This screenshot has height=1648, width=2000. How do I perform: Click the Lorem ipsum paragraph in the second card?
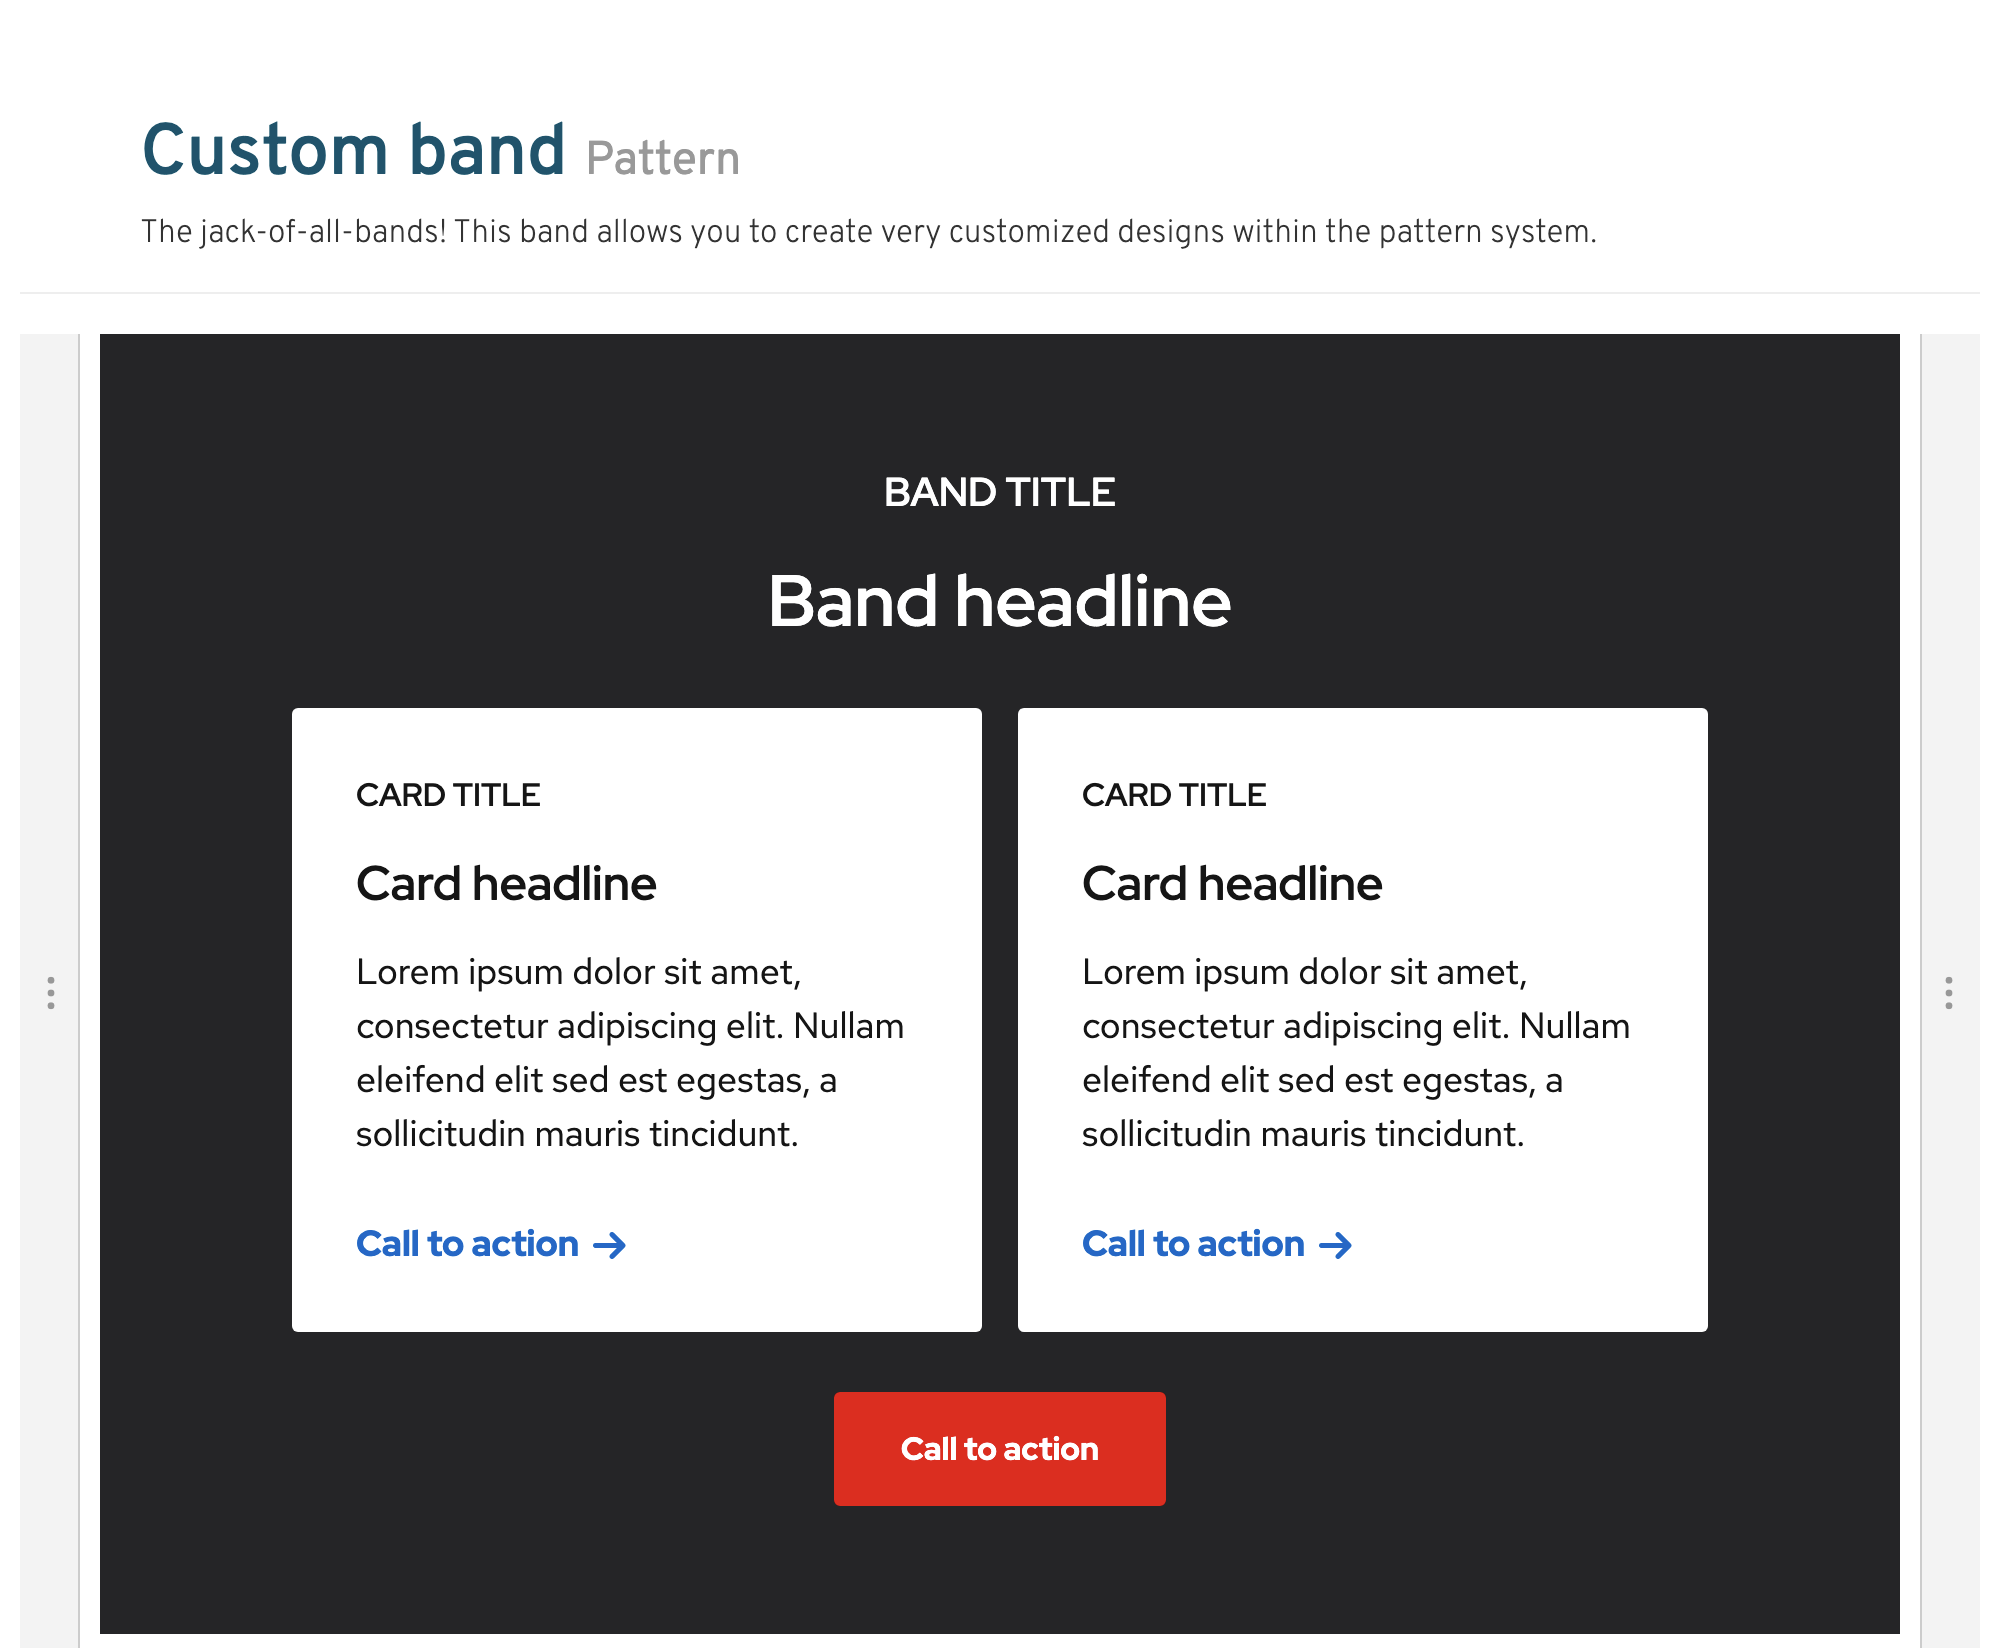(1356, 1053)
